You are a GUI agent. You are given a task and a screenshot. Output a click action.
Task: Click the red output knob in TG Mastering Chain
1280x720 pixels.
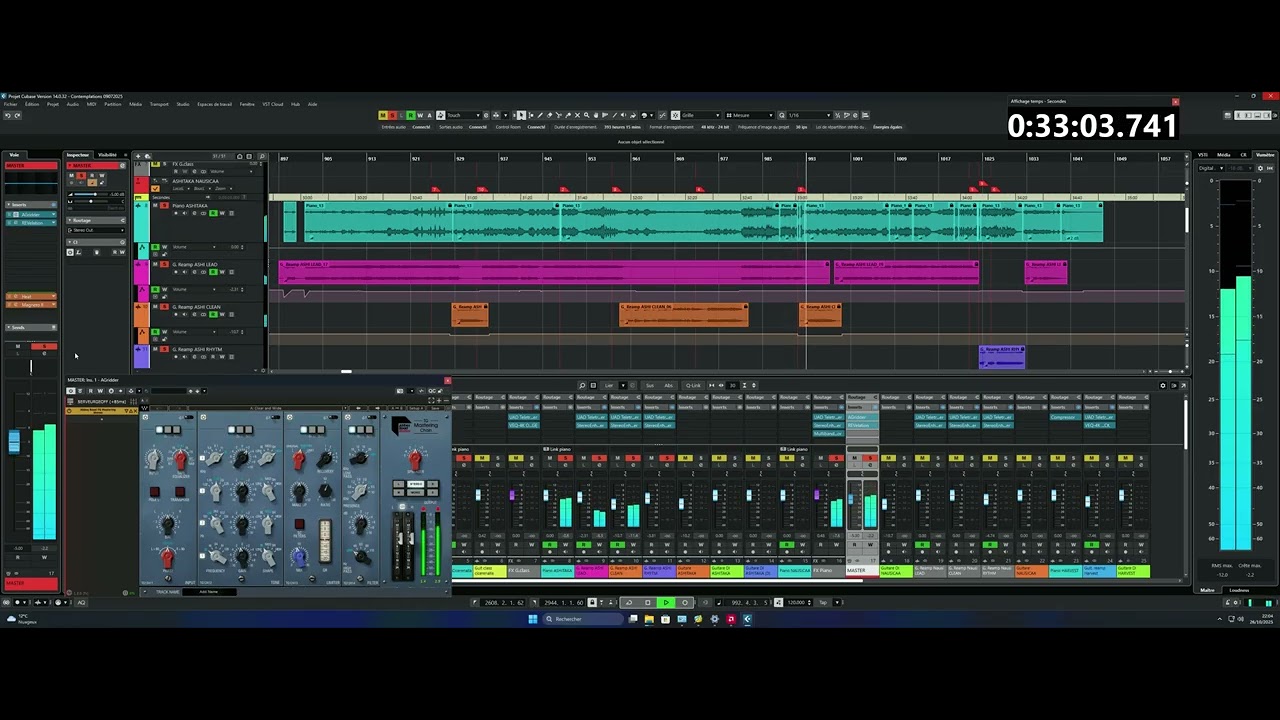415,457
